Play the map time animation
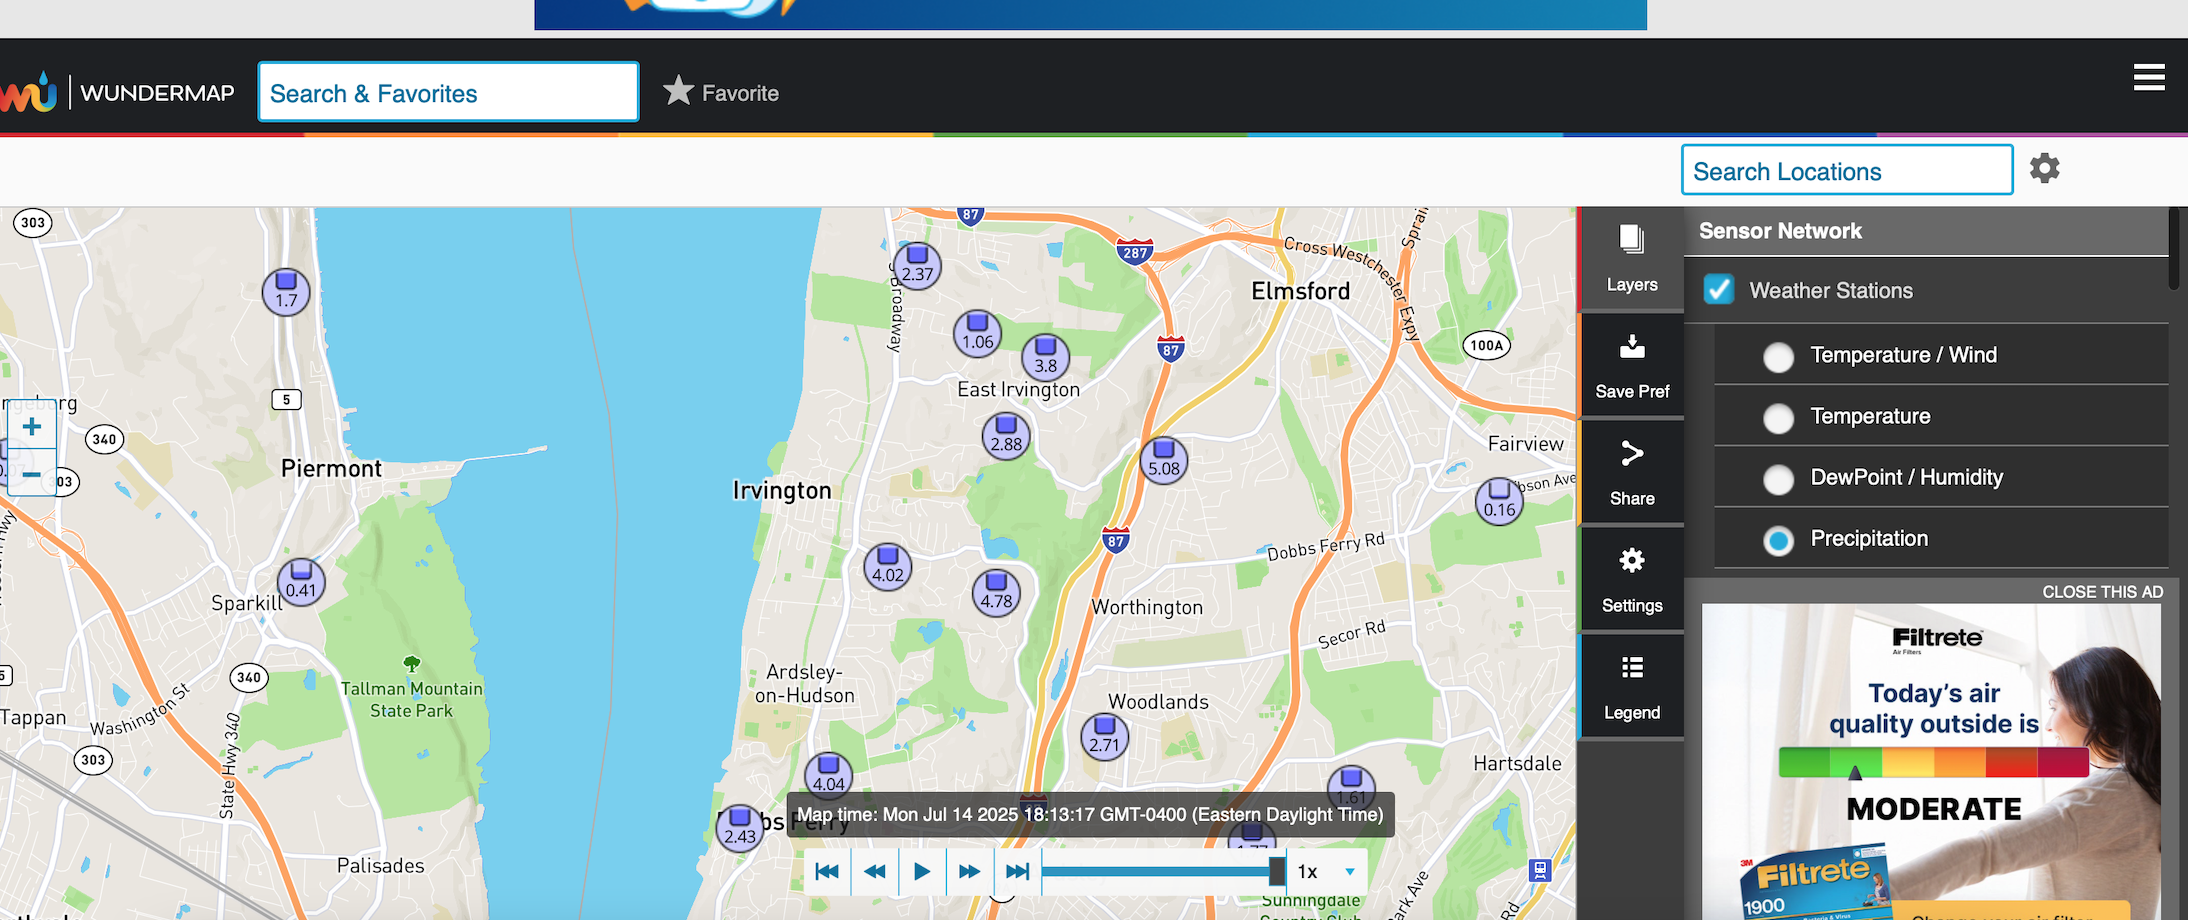Viewport: 2188px width, 920px height. [922, 871]
